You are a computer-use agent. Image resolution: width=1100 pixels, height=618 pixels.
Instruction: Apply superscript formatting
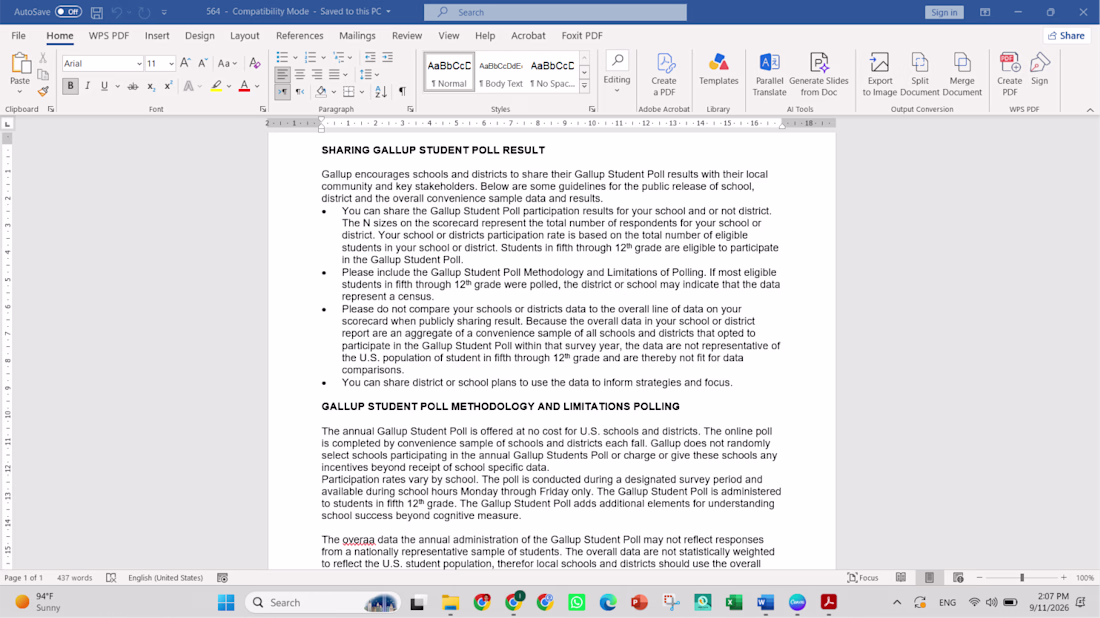(x=168, y=86)
